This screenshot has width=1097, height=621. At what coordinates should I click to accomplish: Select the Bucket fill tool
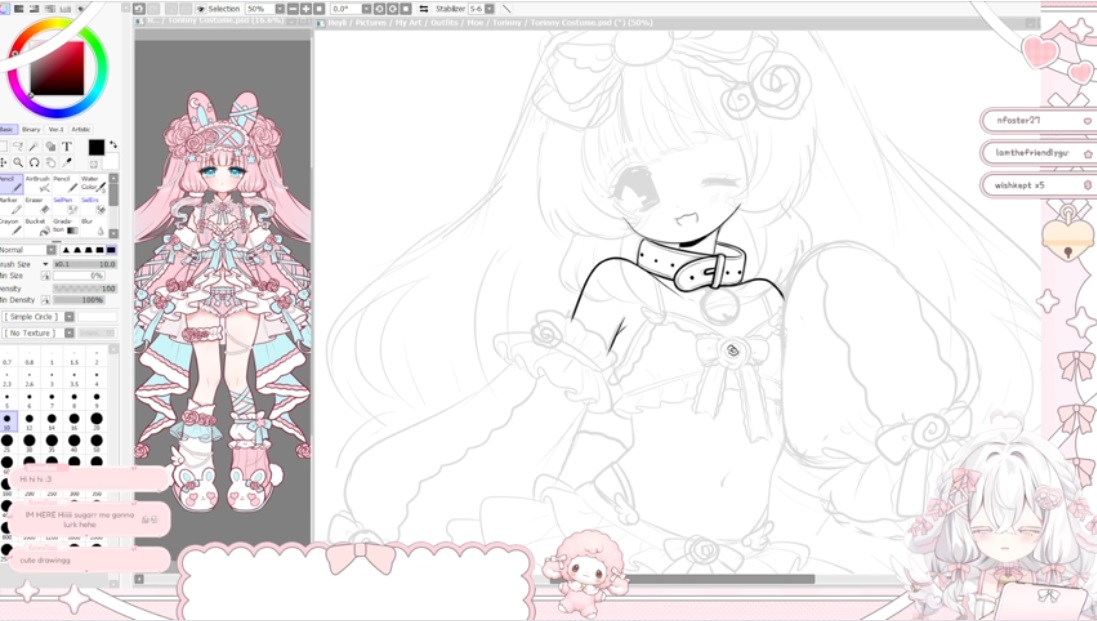click(x=38, y=227)
